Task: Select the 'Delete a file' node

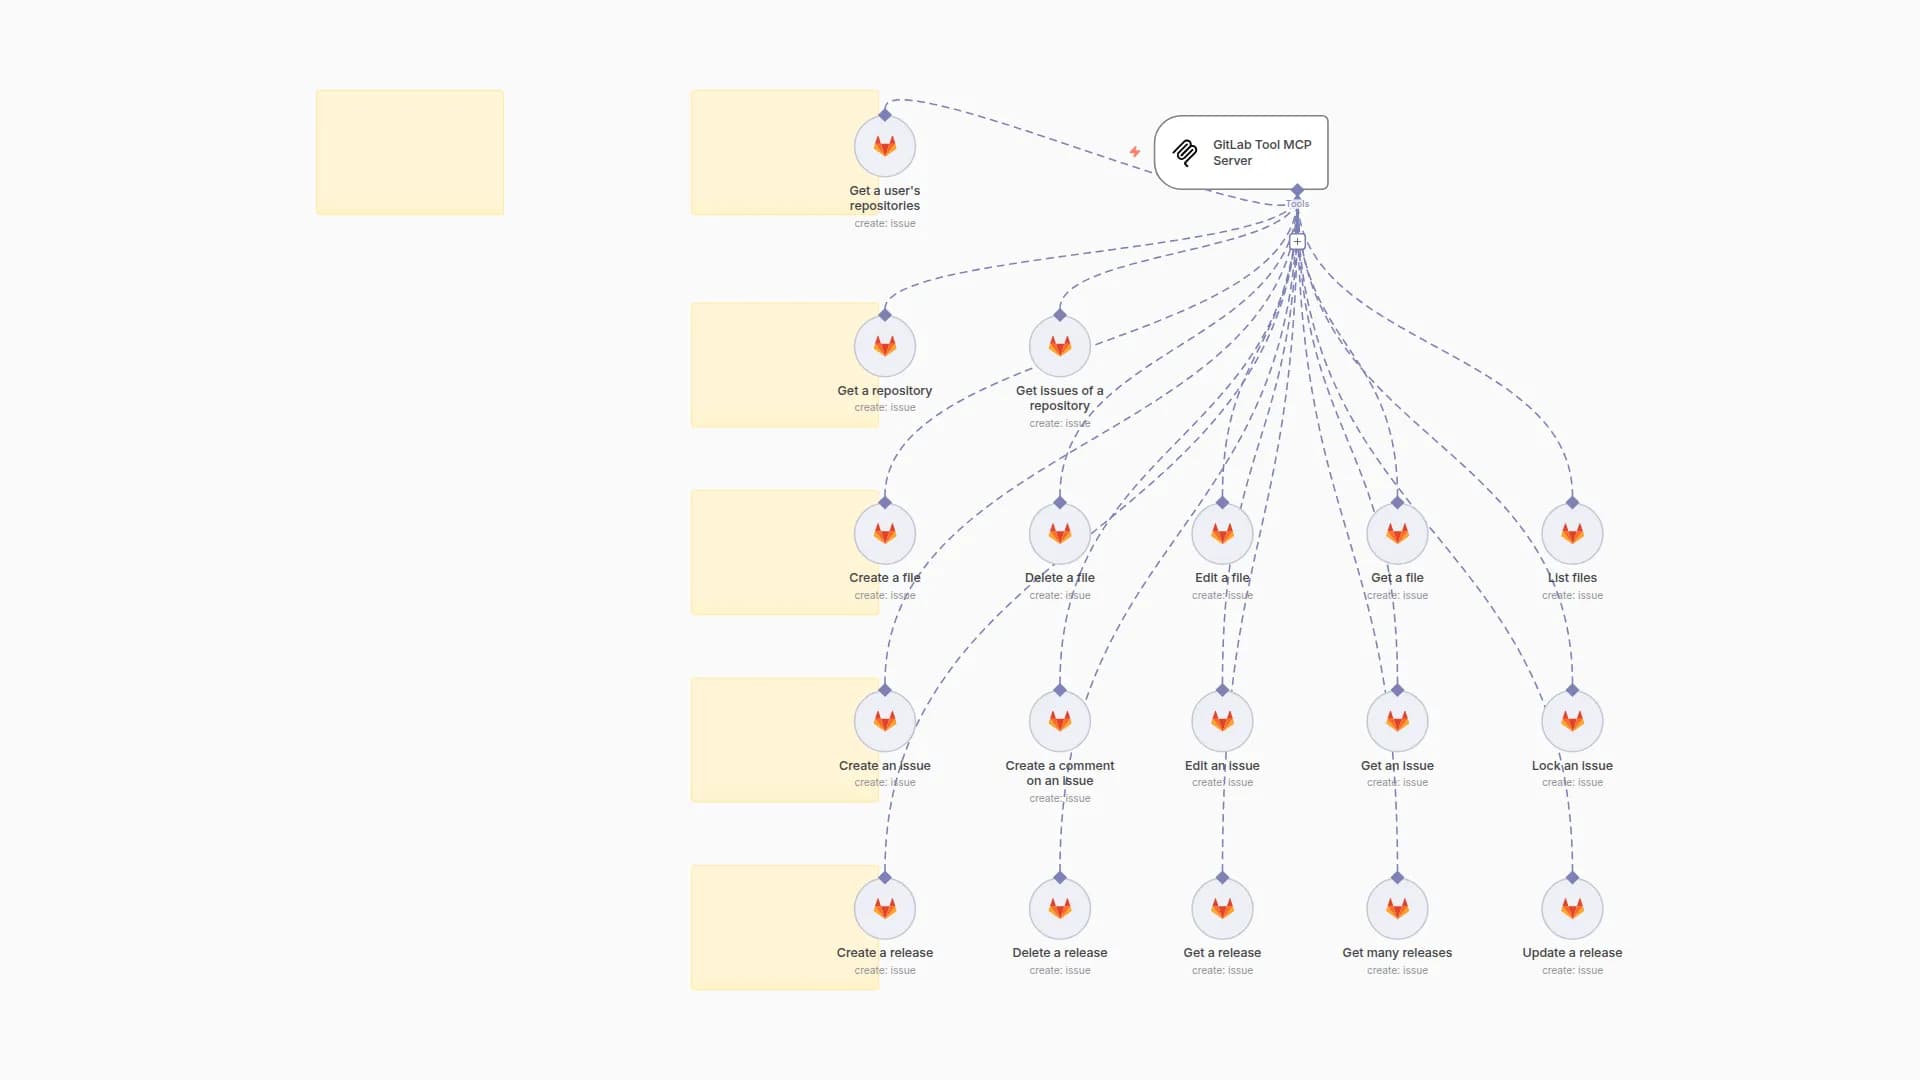Action: [x=1059, y=534]
